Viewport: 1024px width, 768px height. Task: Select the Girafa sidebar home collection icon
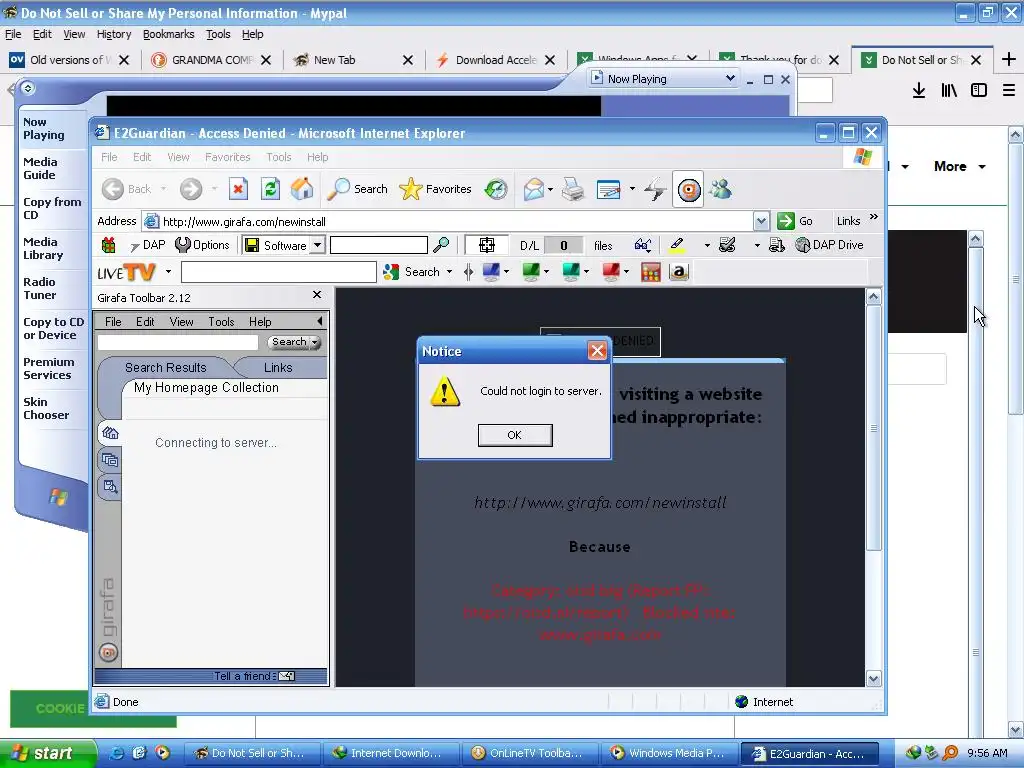point(110,433)
